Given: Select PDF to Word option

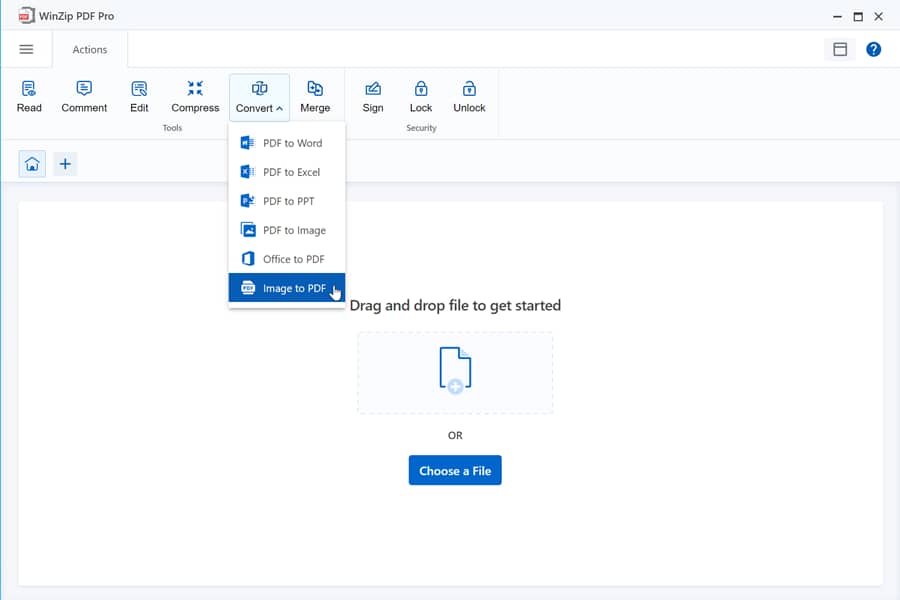Looking at the screenshot, I should [x=287, y=143].
